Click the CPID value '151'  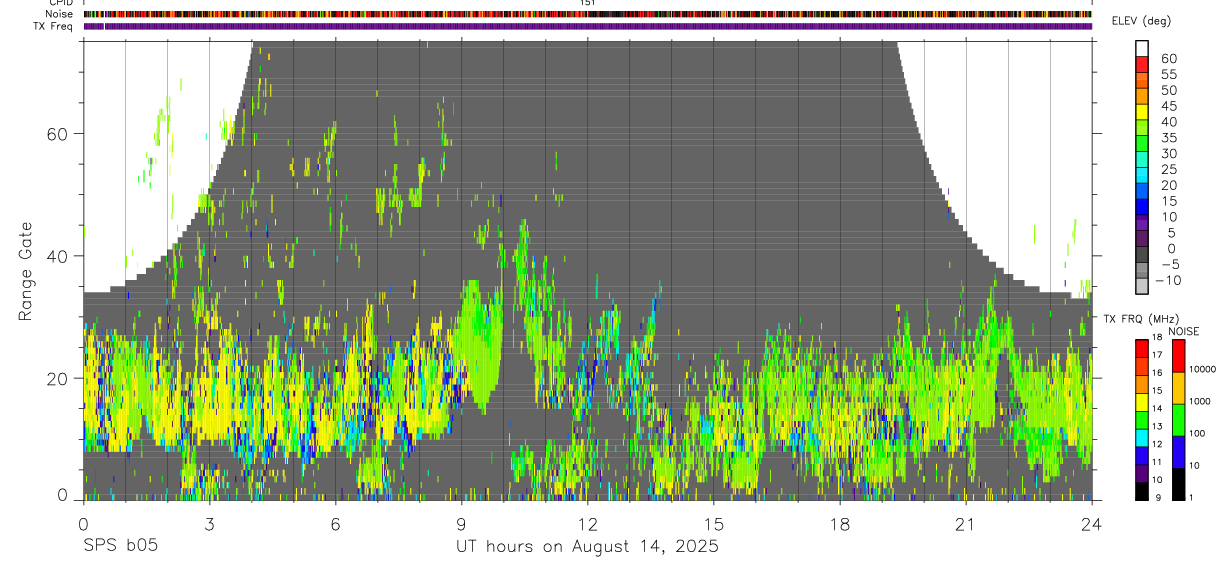point(588,3)
